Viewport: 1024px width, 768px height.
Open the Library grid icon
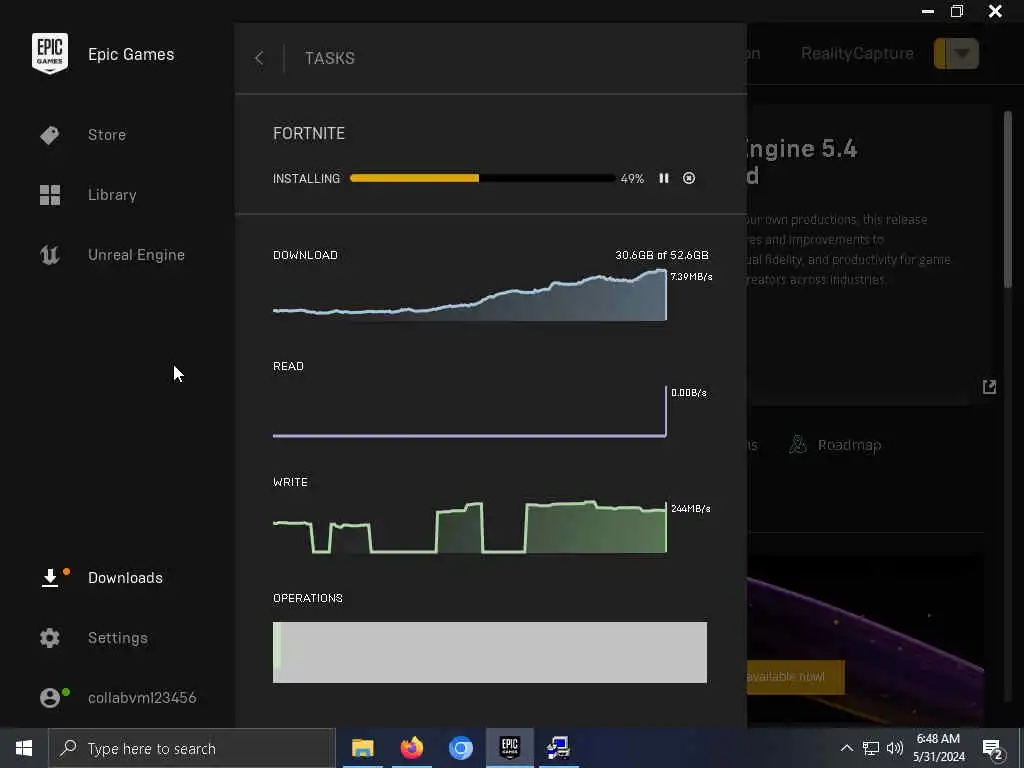click(x=50, y=195)
